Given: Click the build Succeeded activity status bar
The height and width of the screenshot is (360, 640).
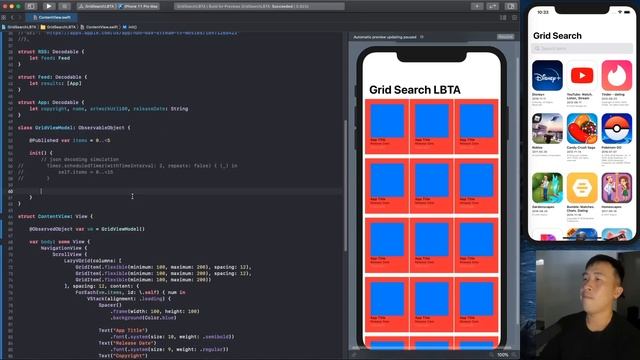Looking at the screenshot, I should click(259, 7).
